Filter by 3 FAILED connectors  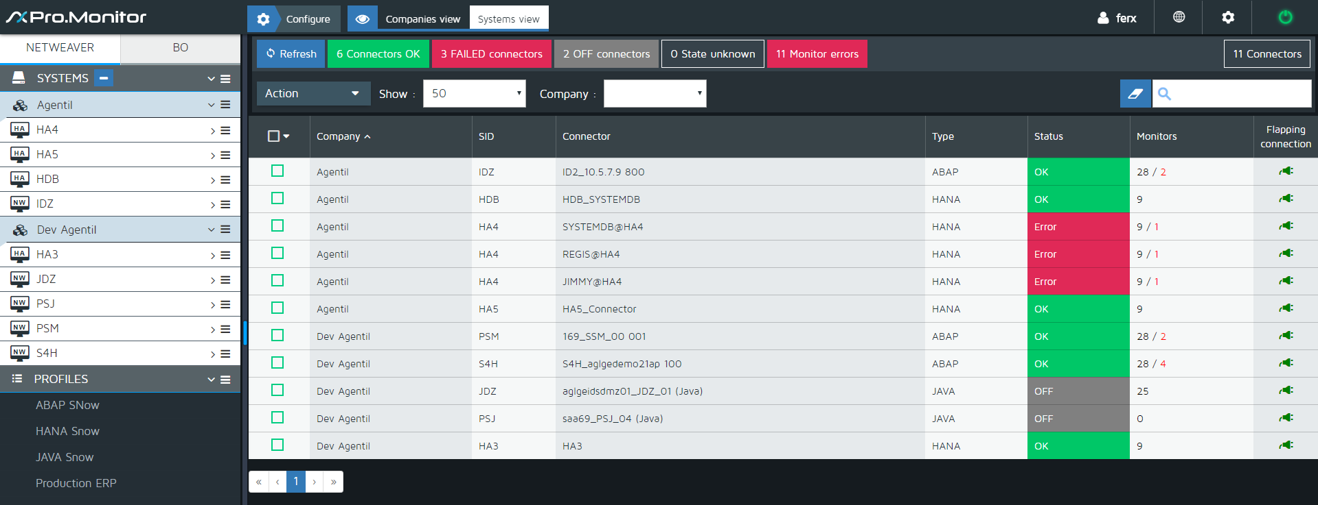point(491,54)
